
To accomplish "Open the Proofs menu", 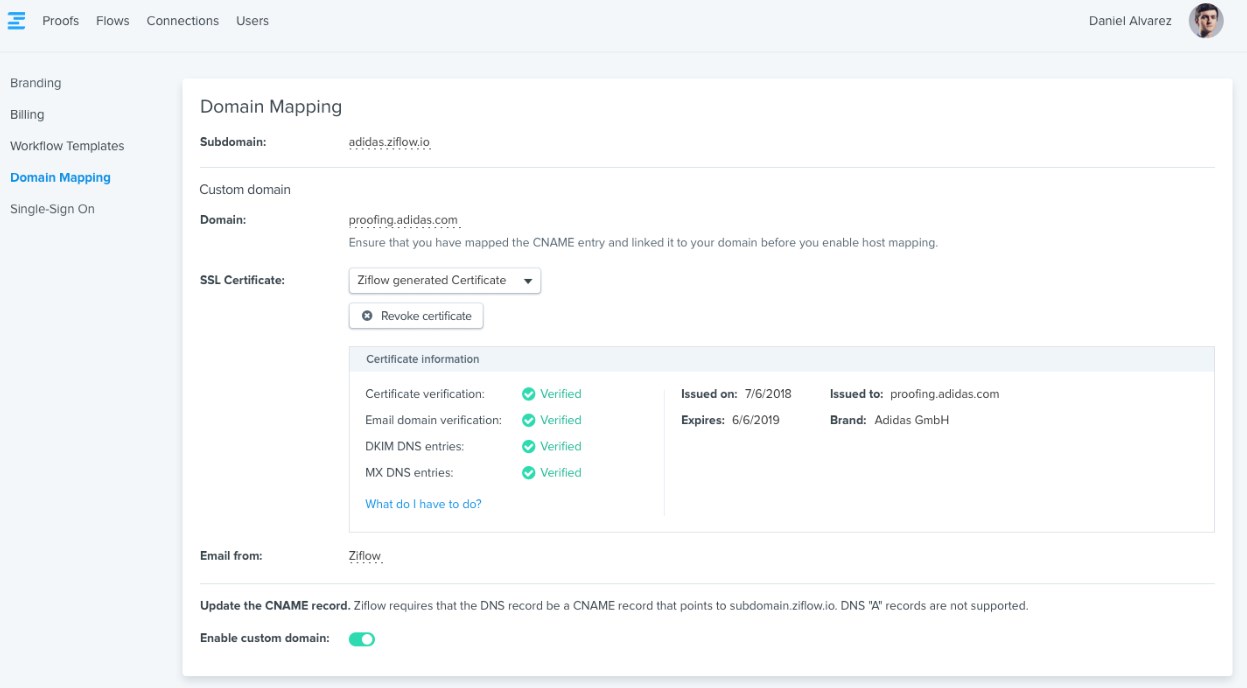I will click(x=60, y=21).
